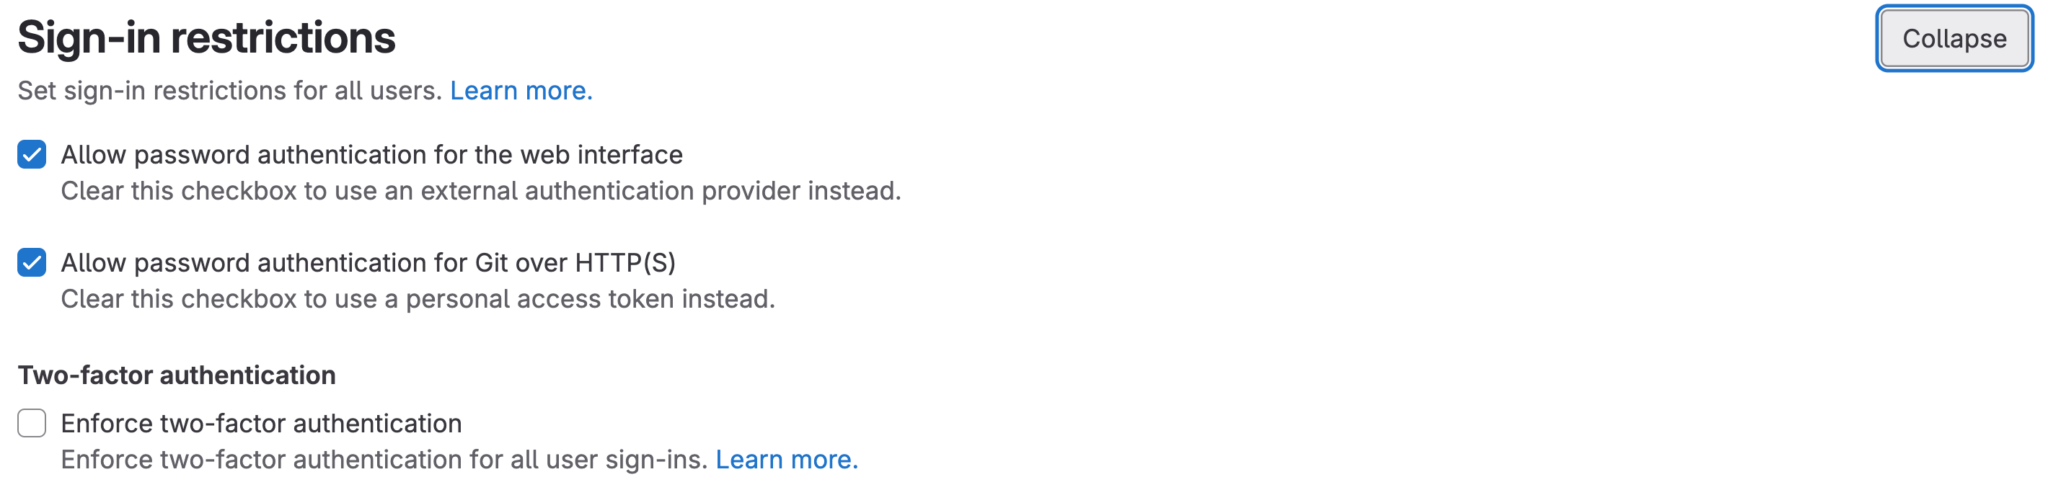Open Learn more link about two-factor authentication

click(786, 460)
